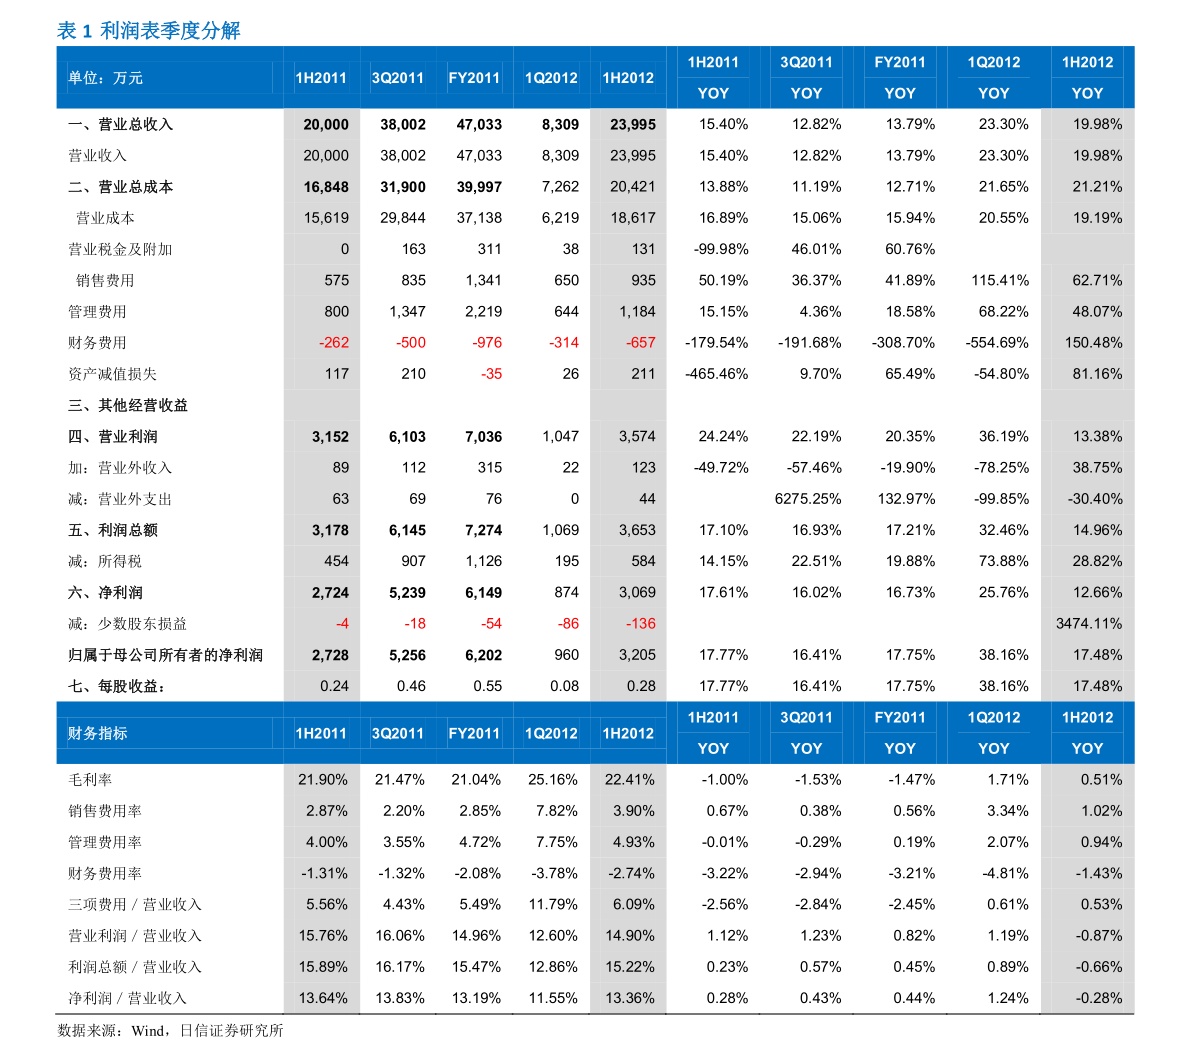Click the 13.36% net margin 1H2012 cell
The width and height of the screenshot is (1191, 1063).
point(630,998)
